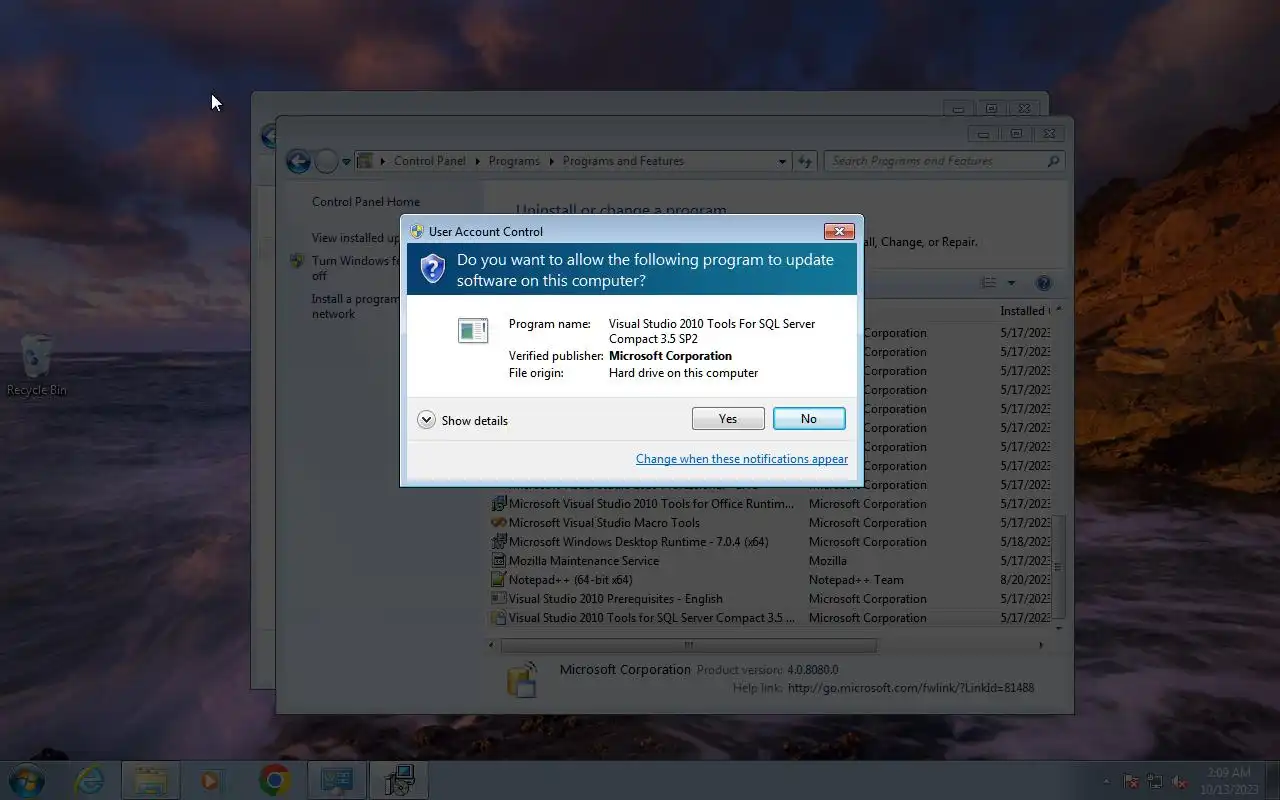Select Microsoft Windows Desktop Runtime 7.0.4 row
The image size is (1280, 800).
770,542
